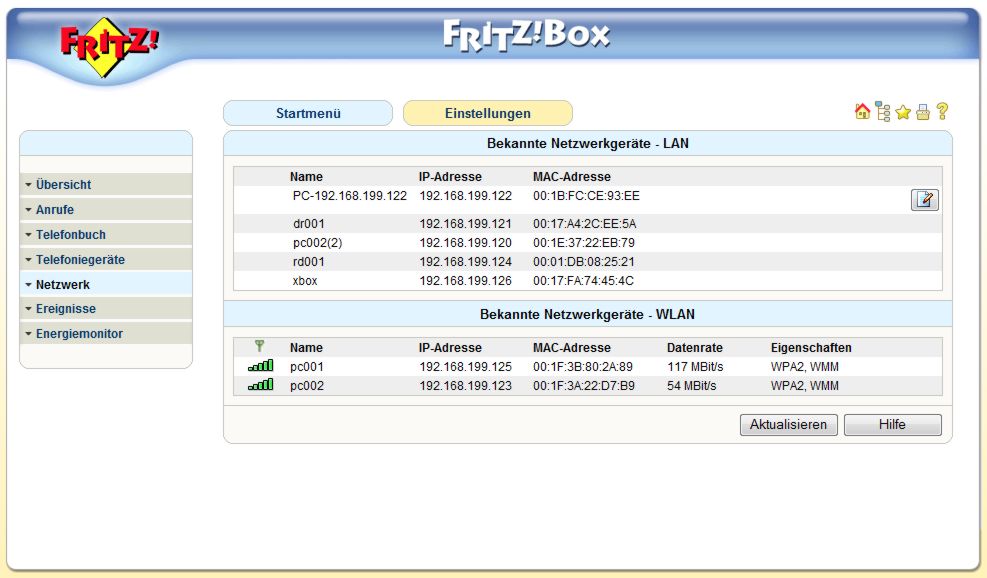Click IP address 192.168.199.125
The width and height of the screenshot is (987, 578).
click(466, 366)
